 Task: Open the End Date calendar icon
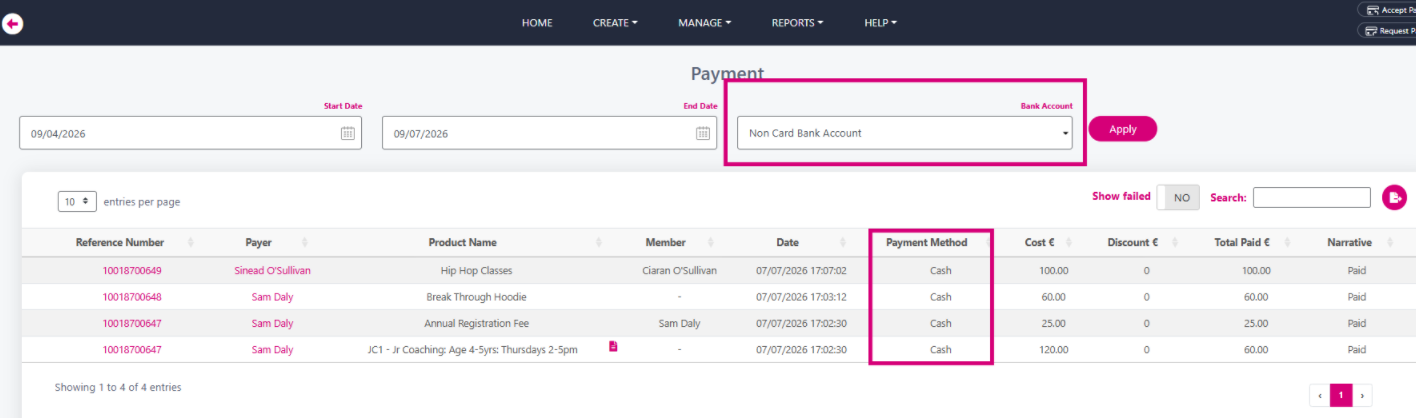pos(702,133)
